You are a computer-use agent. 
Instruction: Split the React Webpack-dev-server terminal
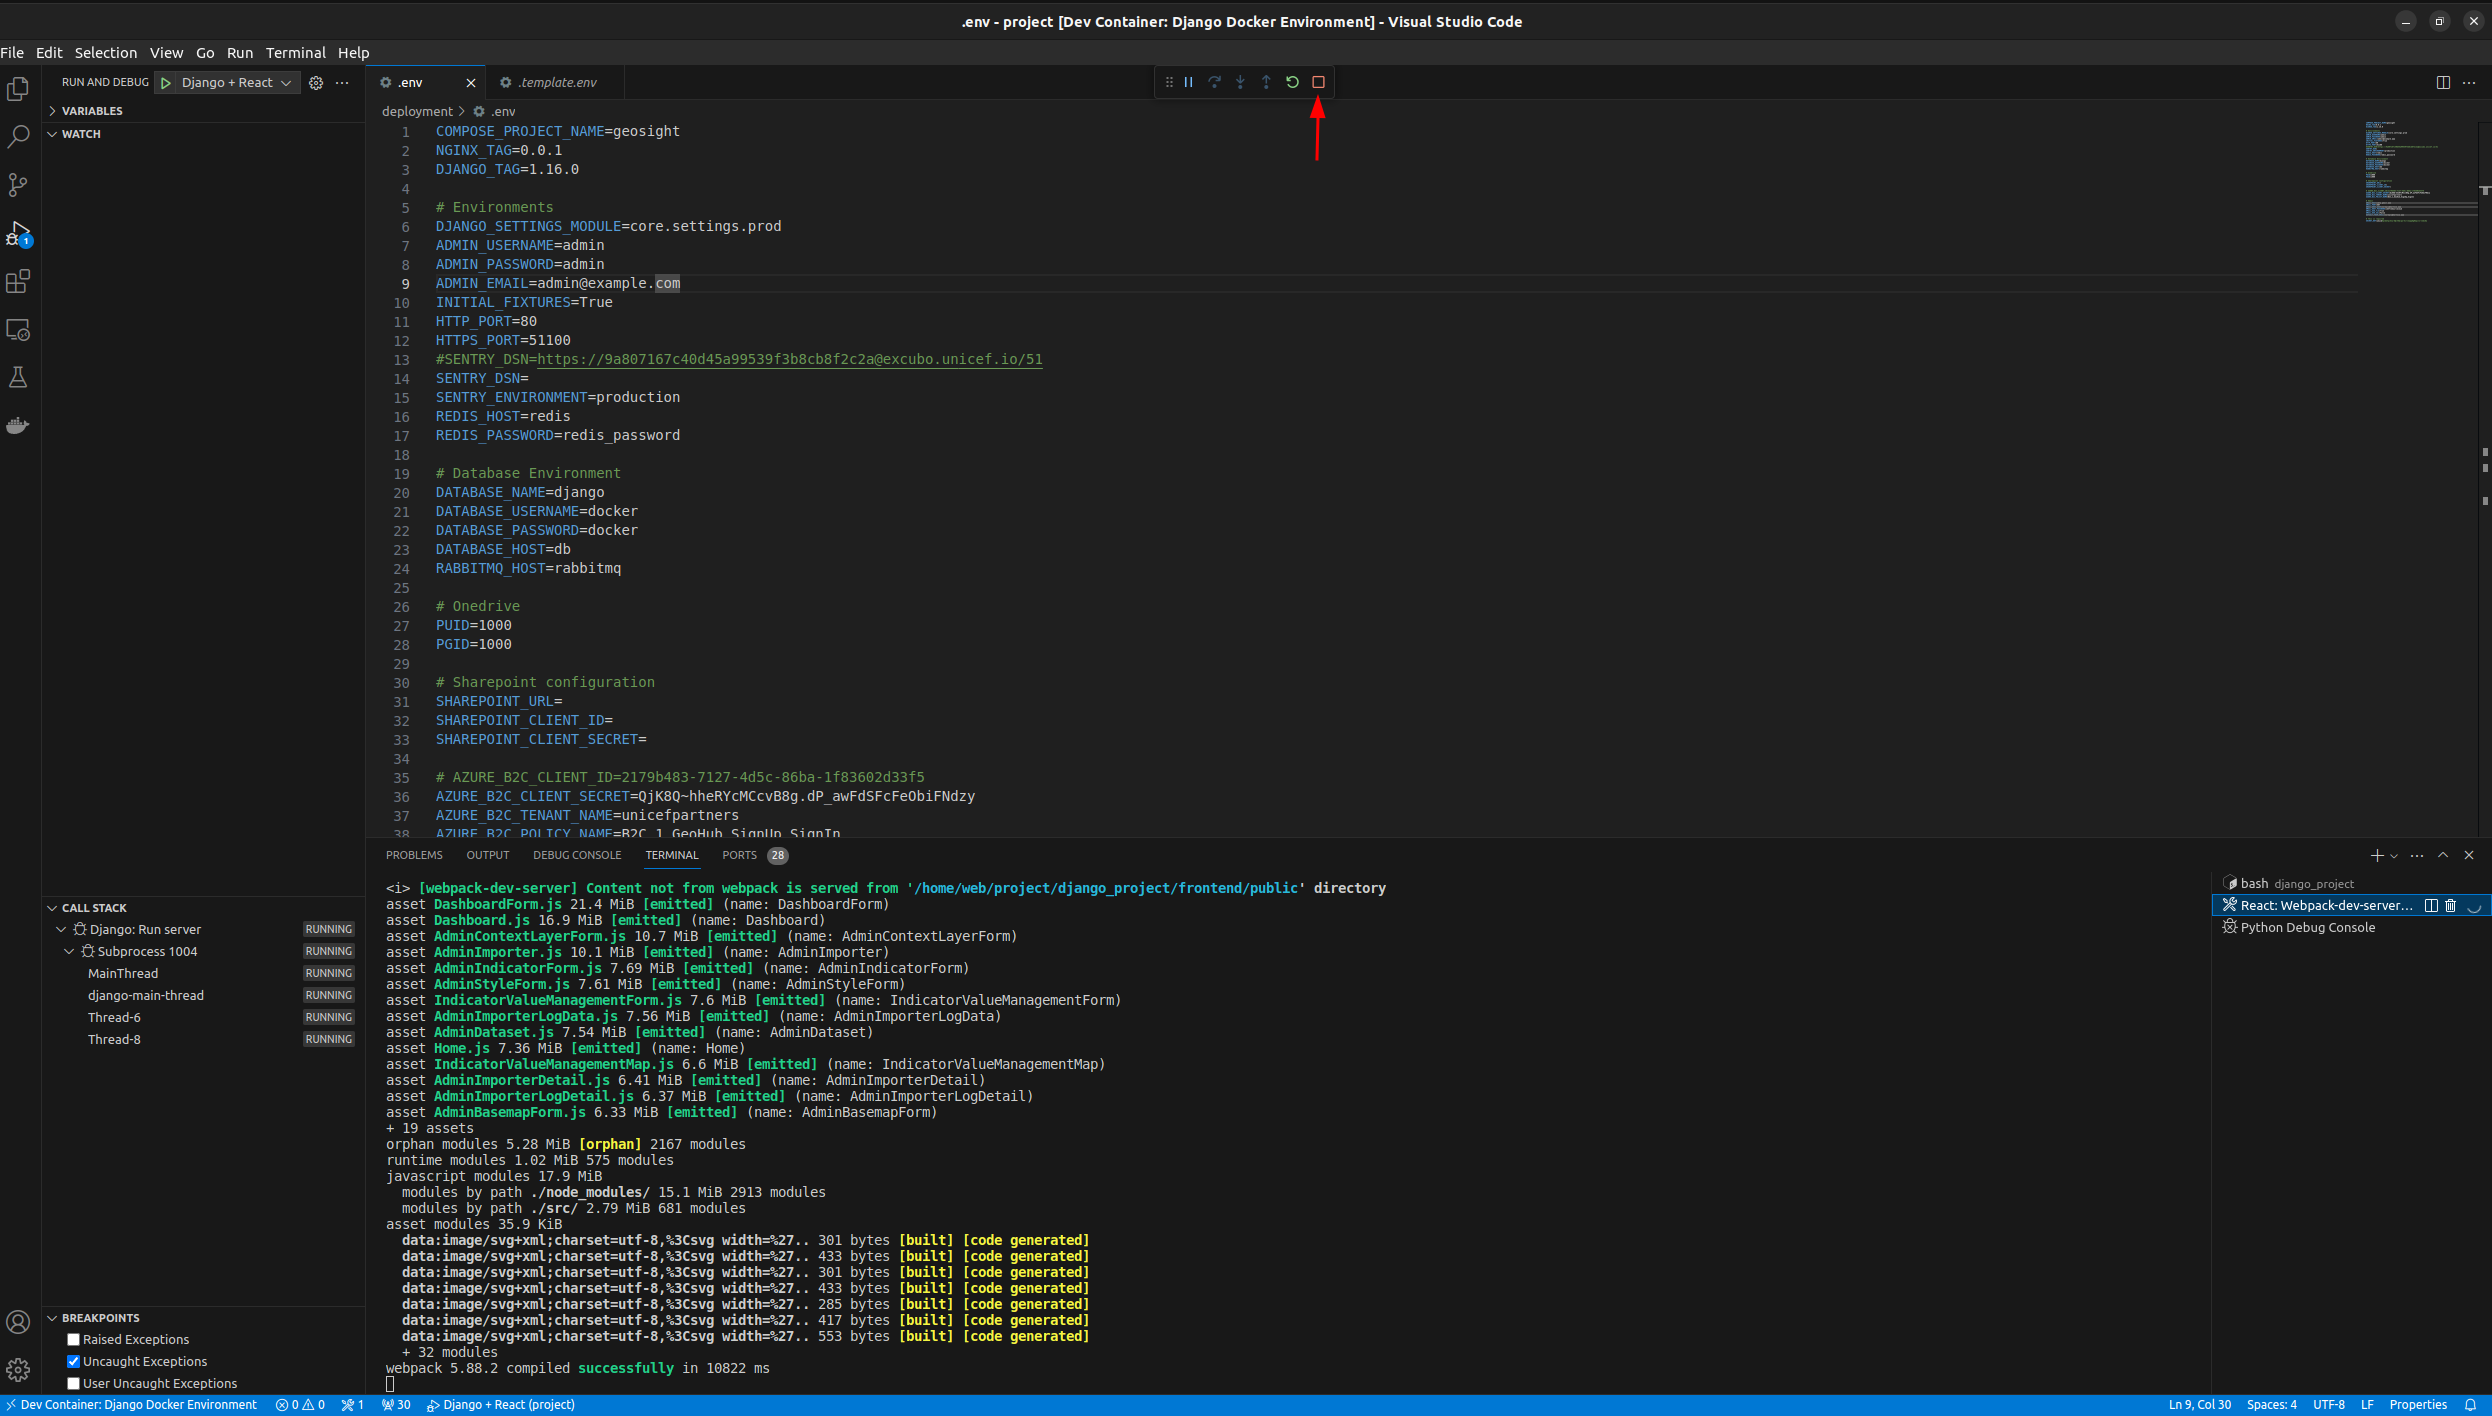tap(2431, 905)
